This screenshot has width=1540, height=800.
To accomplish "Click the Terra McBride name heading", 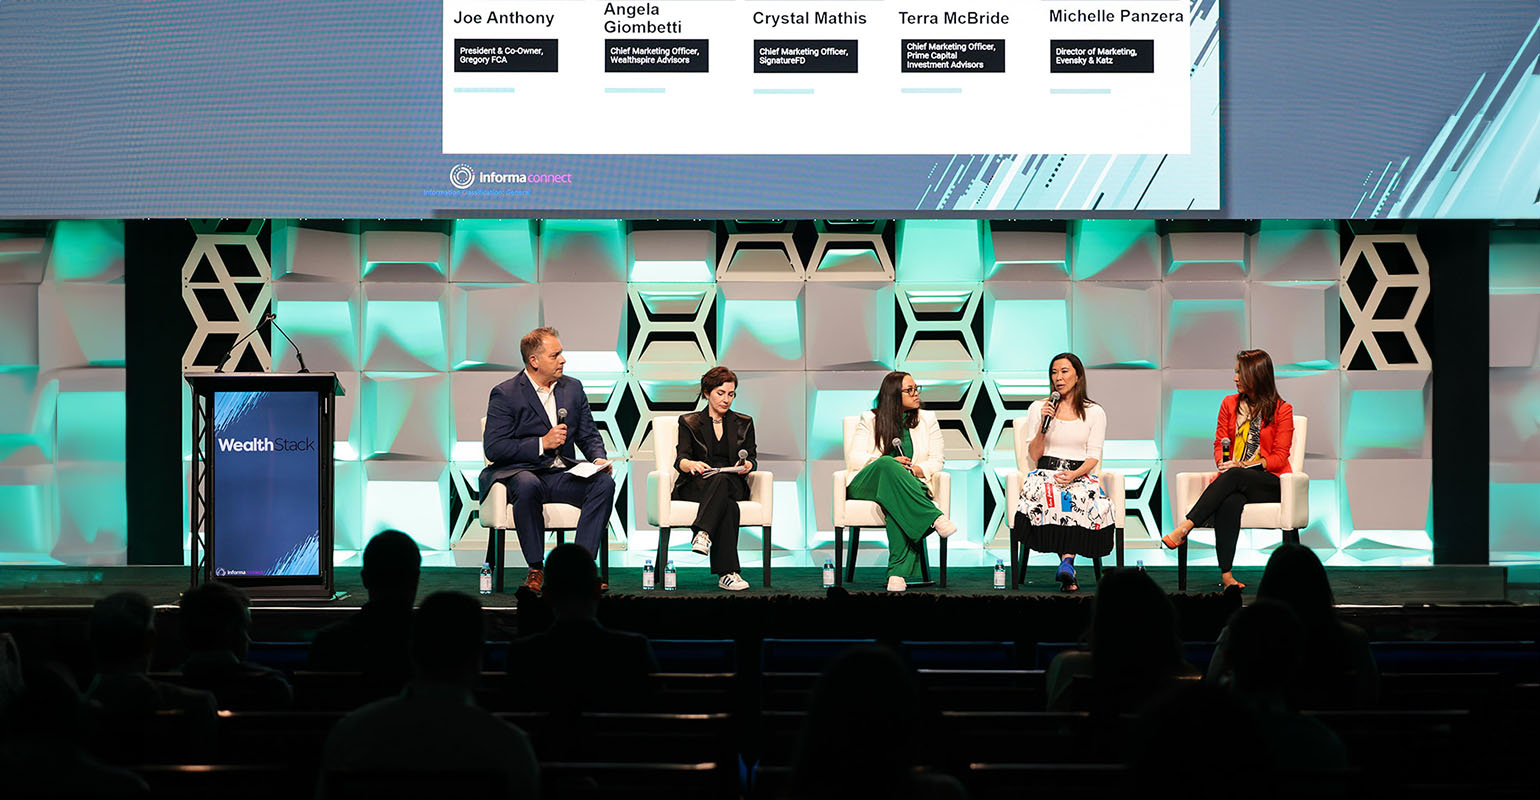I will [953, 18].
